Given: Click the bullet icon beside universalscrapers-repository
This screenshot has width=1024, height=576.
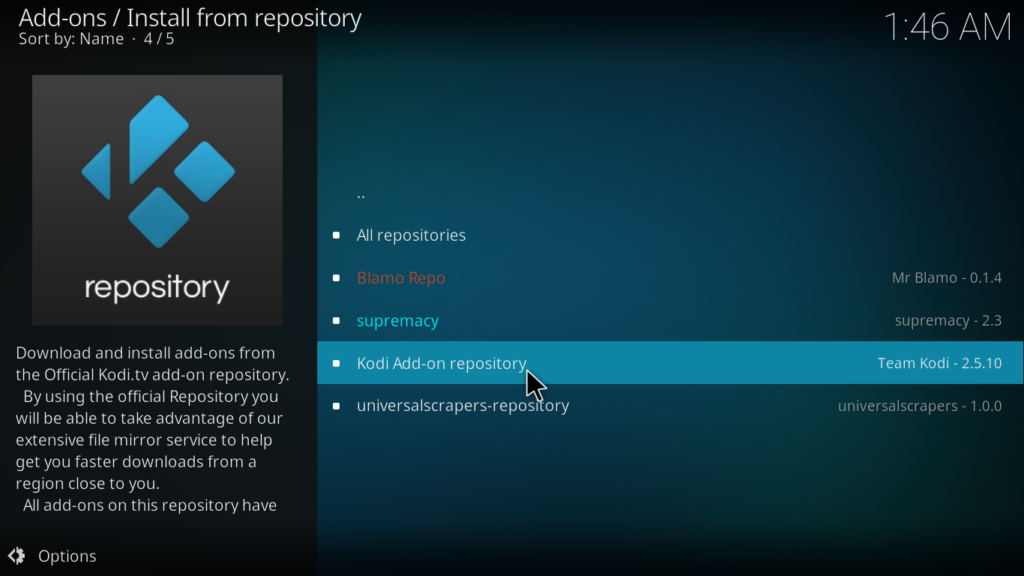Looking at the screenshot, I should [x=336, y=406].
